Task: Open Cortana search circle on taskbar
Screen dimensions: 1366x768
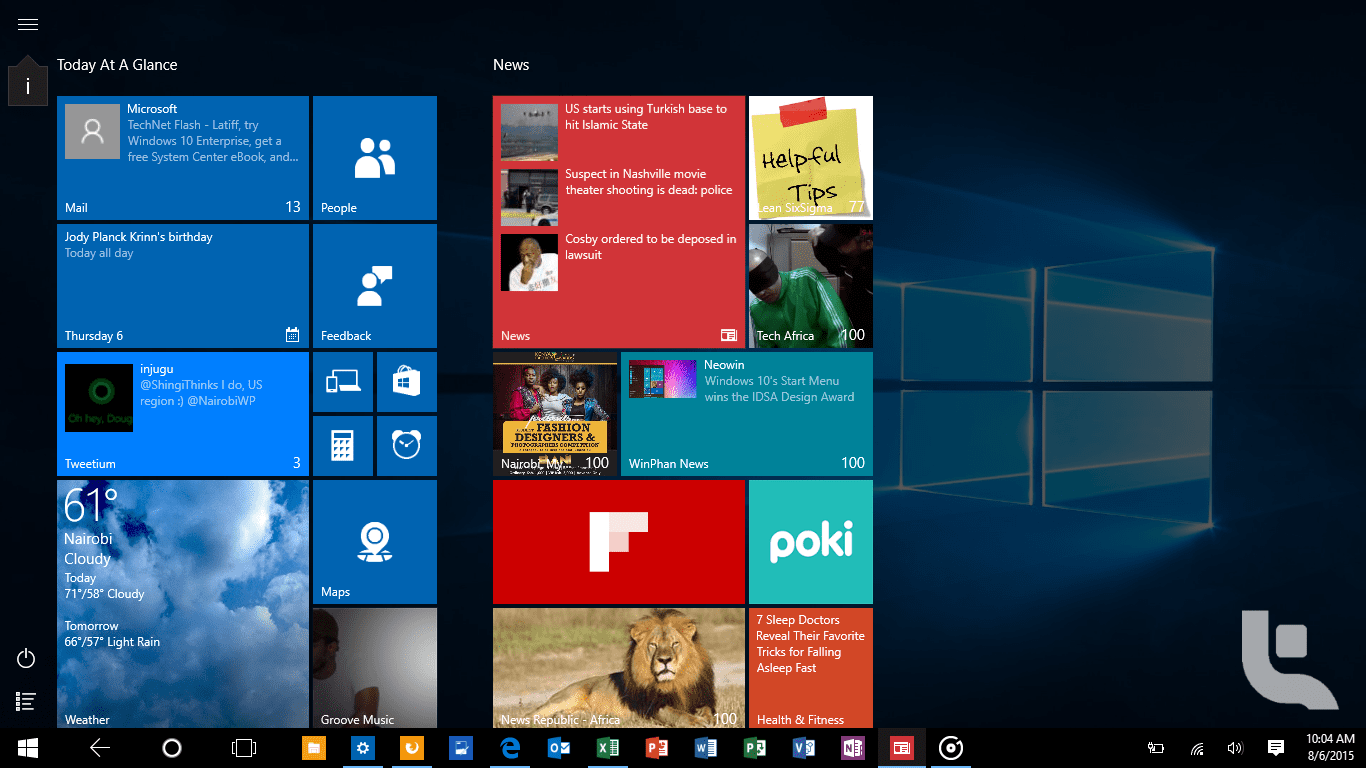Action: [x=171, y=748]
